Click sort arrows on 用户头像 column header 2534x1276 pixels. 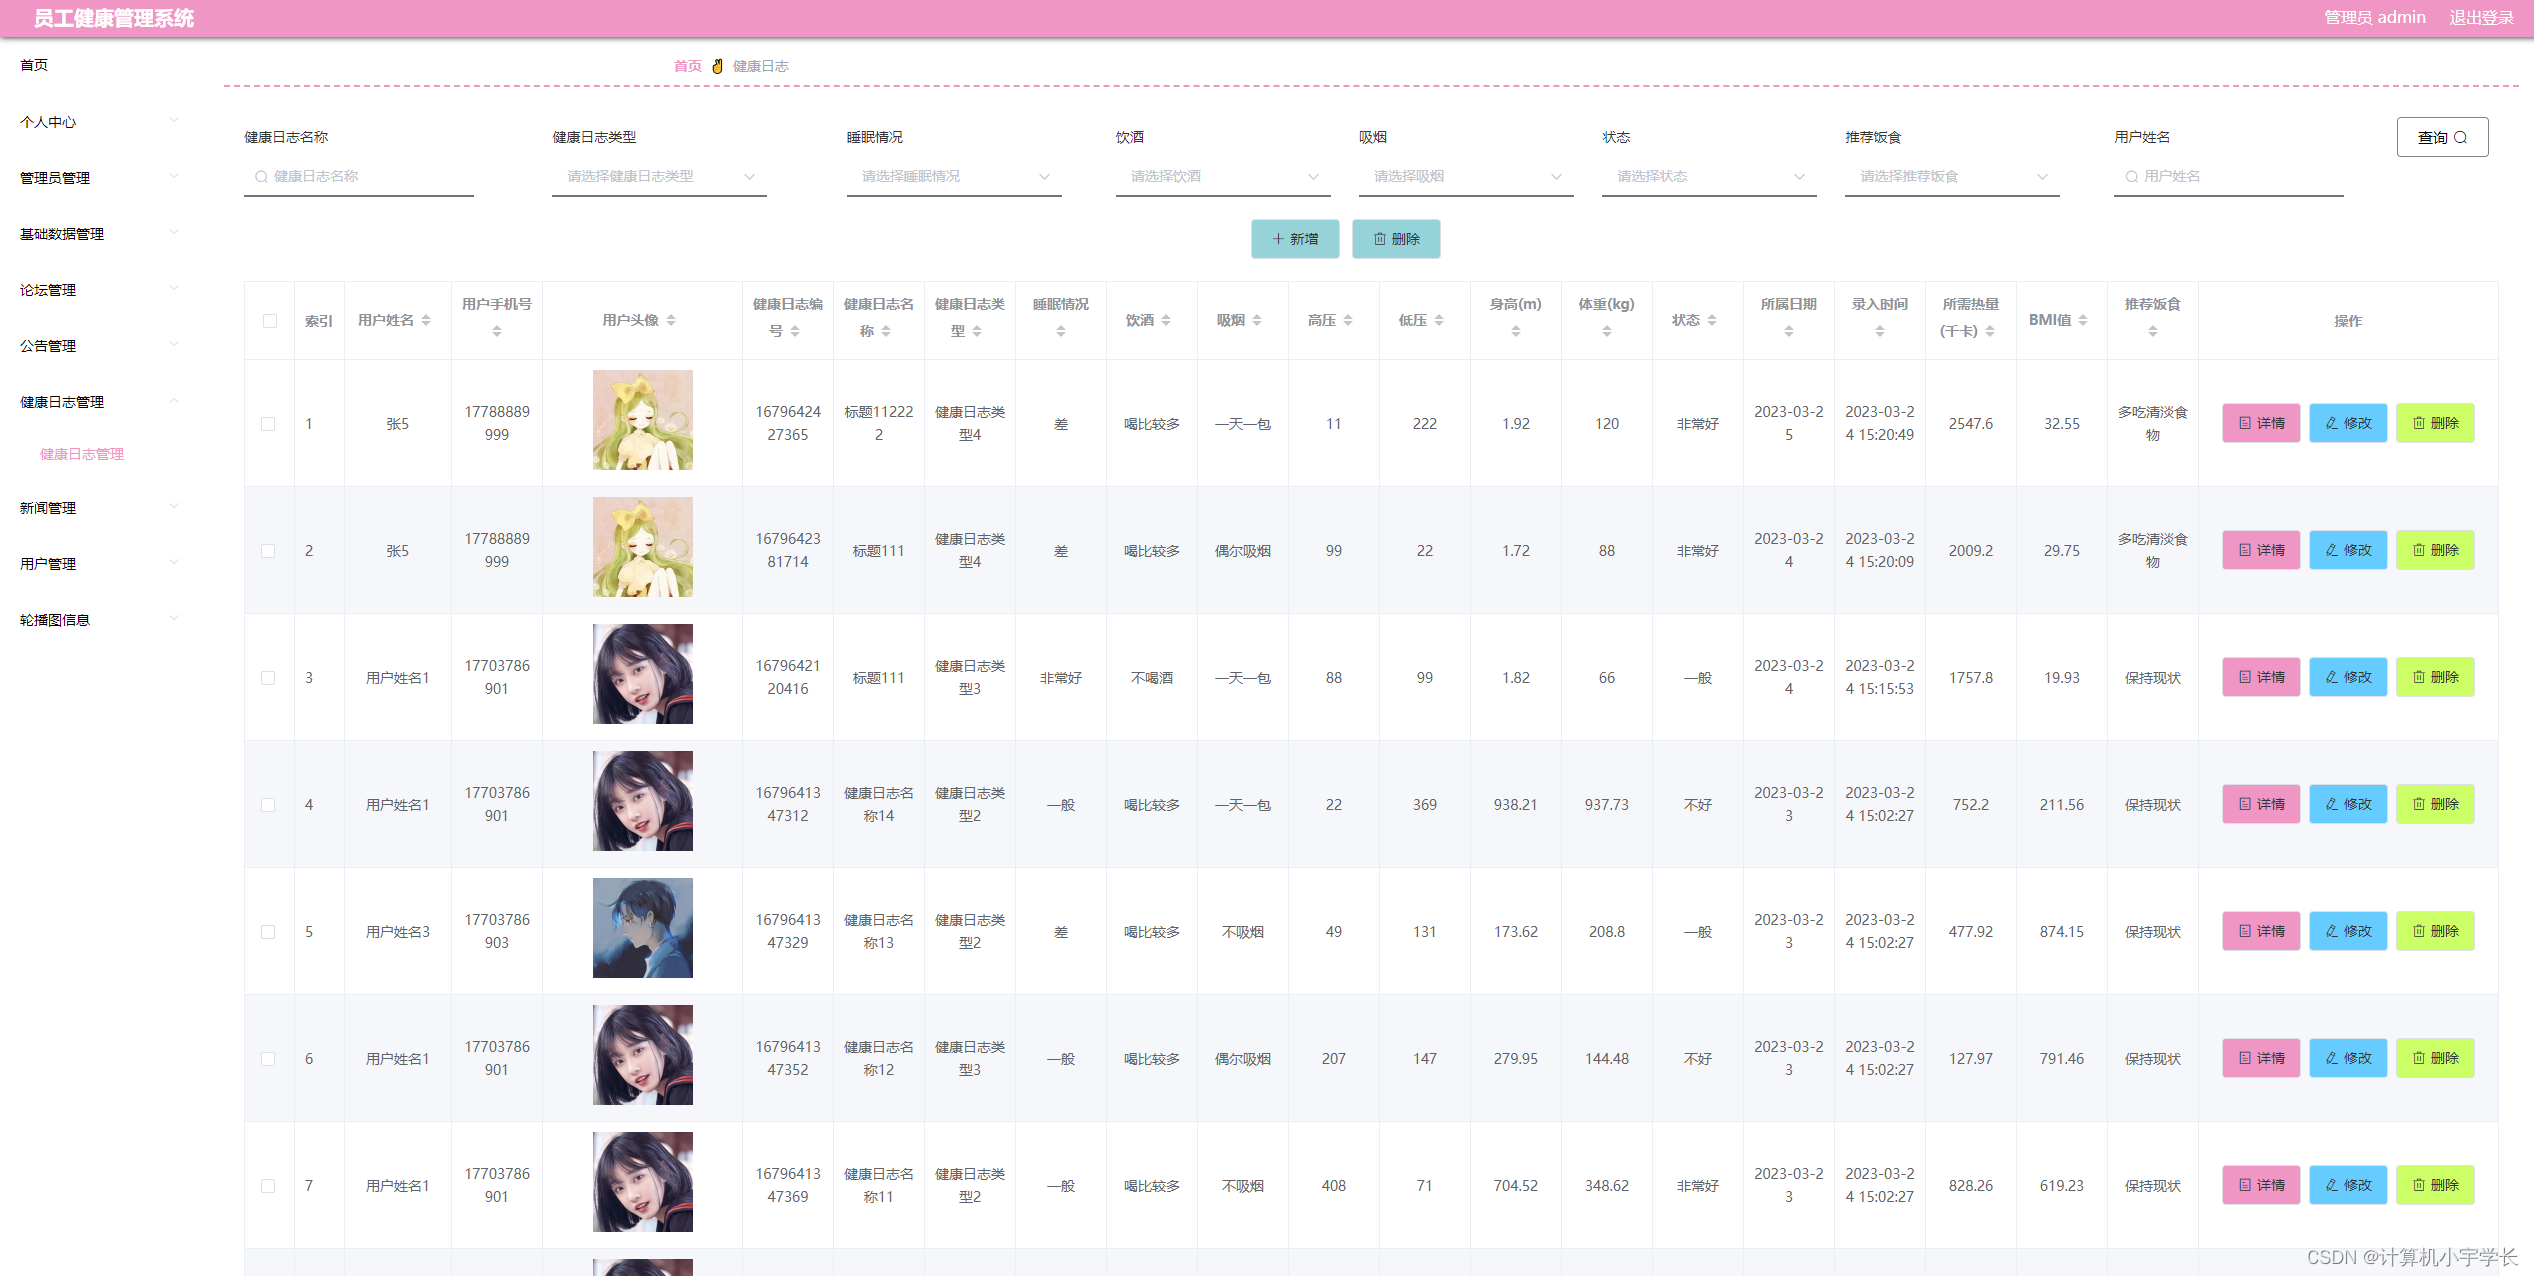(671, 320)
